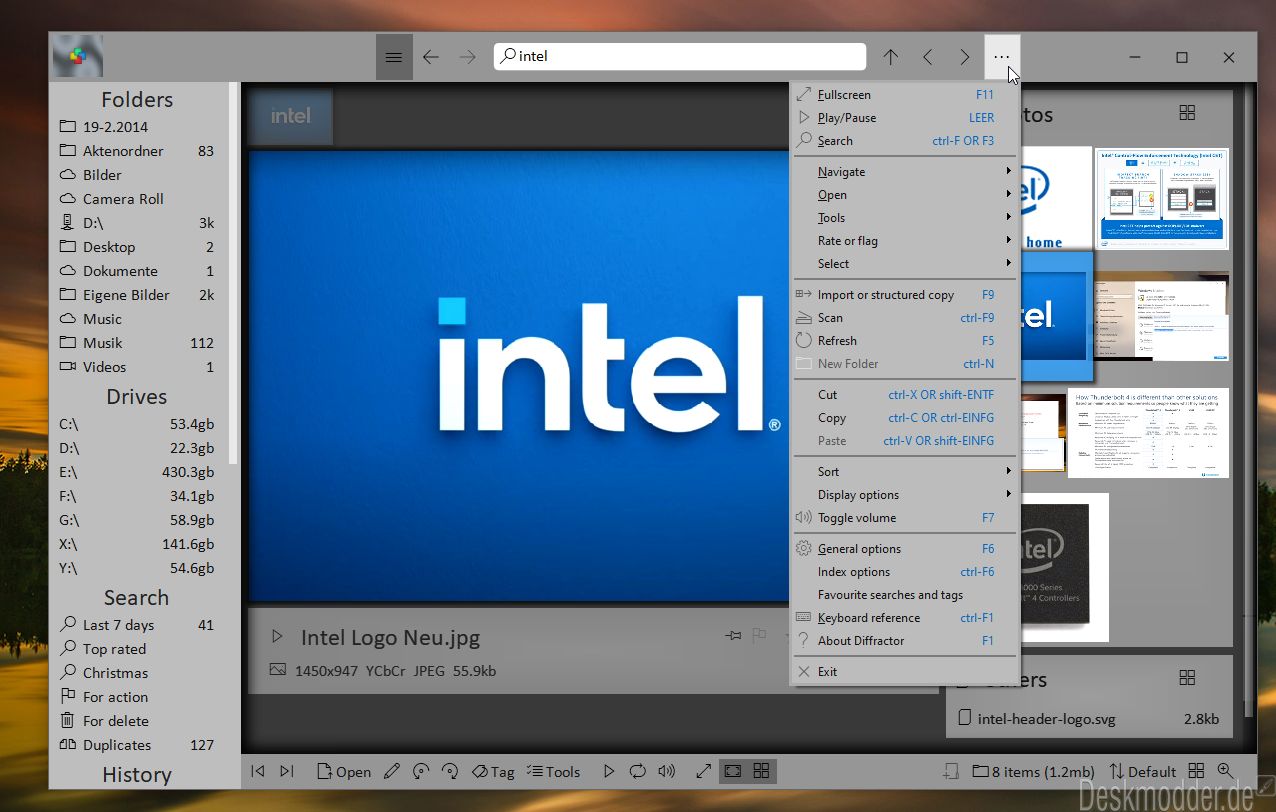Click the thumbnail grid icon near Default
The image size is (1276, 812).
pos(1197,771)
